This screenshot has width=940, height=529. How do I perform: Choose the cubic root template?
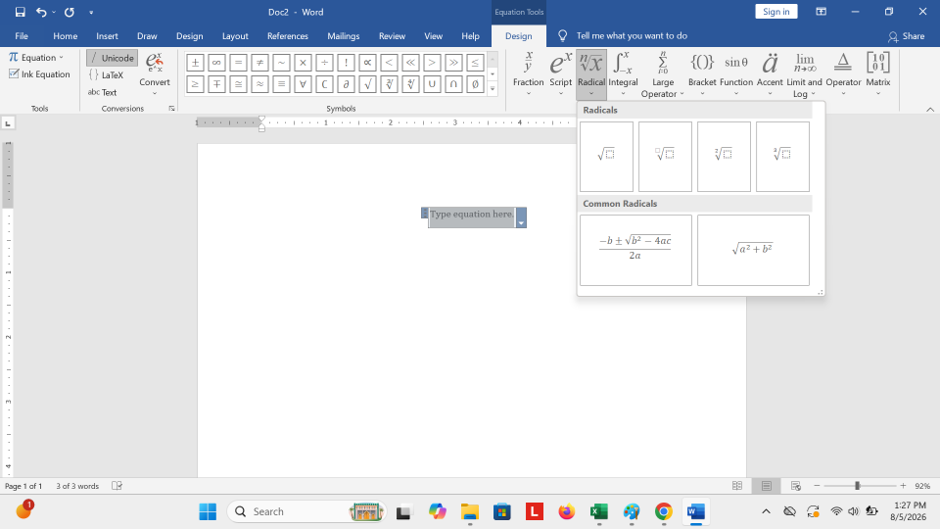782,157
